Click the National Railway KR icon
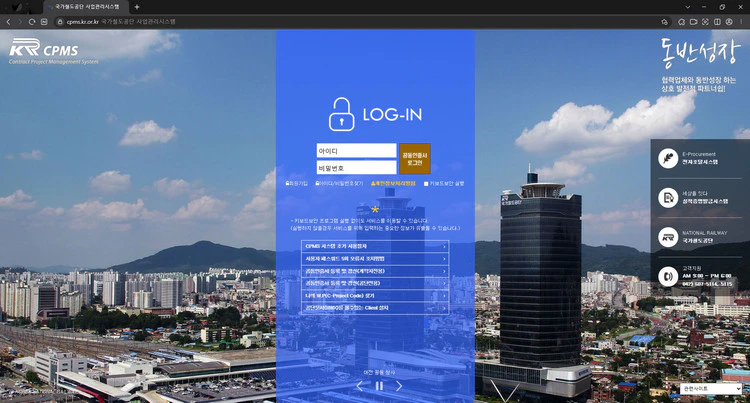The image size is (750, 403). tap(668, 237)
